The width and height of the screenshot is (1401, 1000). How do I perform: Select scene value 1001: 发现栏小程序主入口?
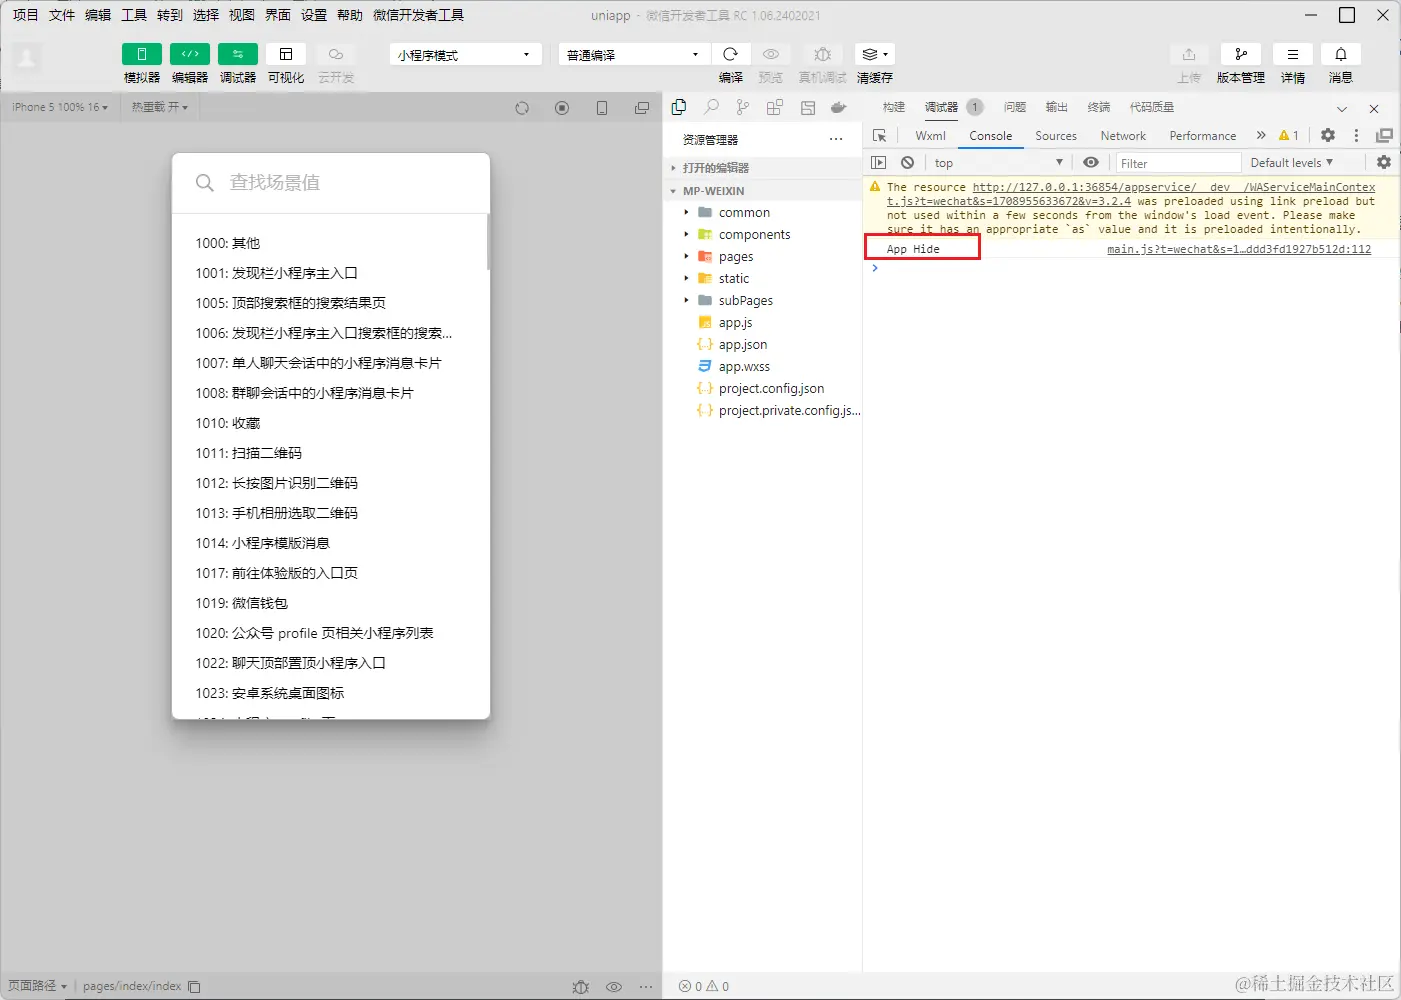pyautogui.click(x=277, y=273)
